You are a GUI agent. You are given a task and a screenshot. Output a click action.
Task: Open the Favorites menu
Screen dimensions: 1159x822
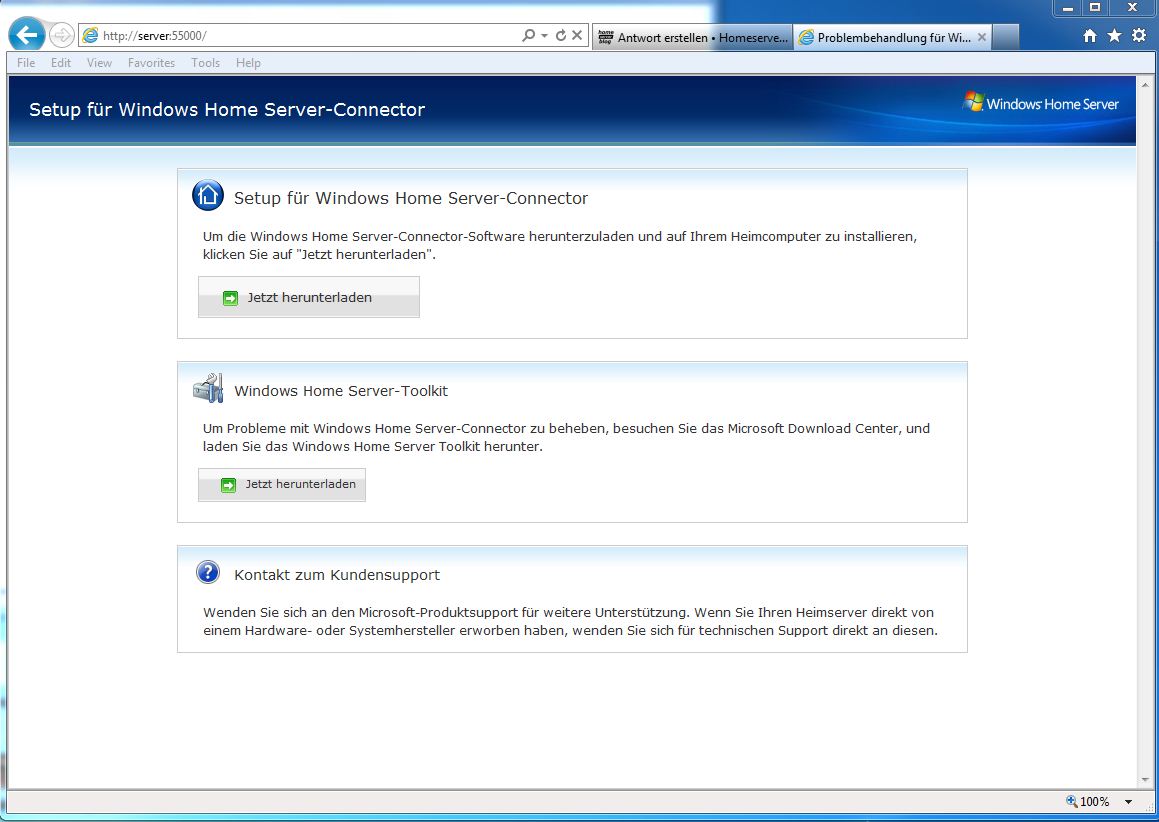(x=151, y=63)
